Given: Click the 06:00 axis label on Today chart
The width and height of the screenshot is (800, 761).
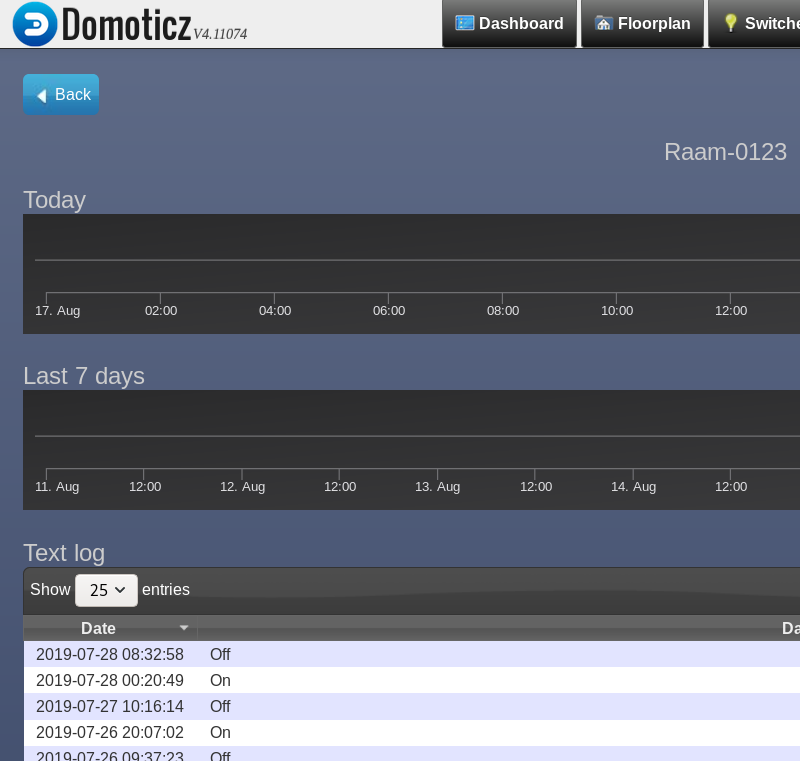Looking at the screenshot, I should (389, 311).
